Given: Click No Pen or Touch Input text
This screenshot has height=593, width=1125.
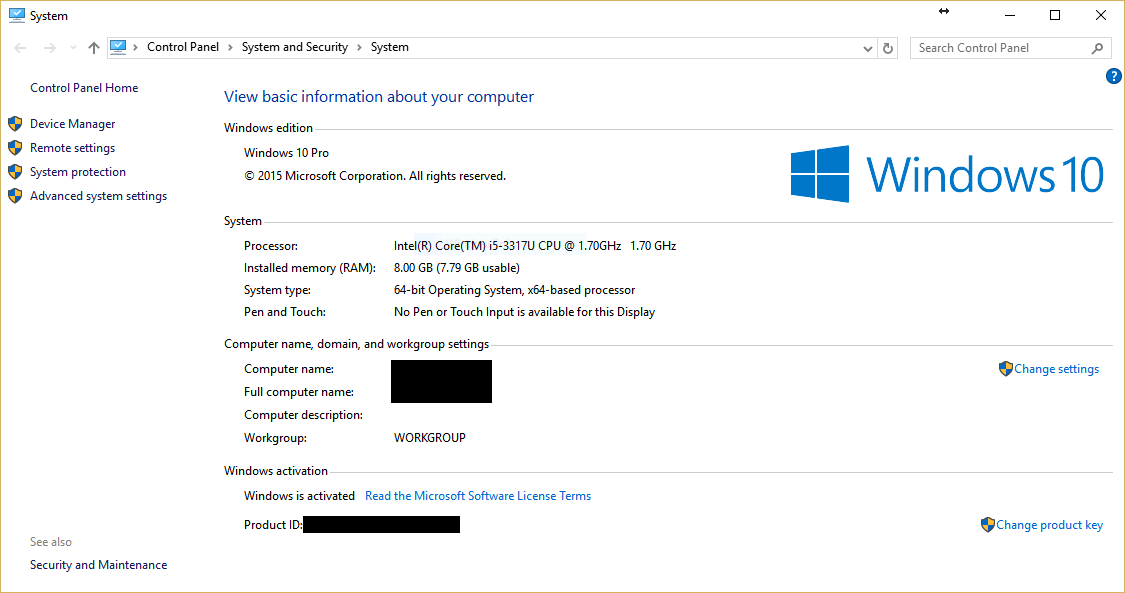Looking at the screenshot, I should (x=524, y=312).
